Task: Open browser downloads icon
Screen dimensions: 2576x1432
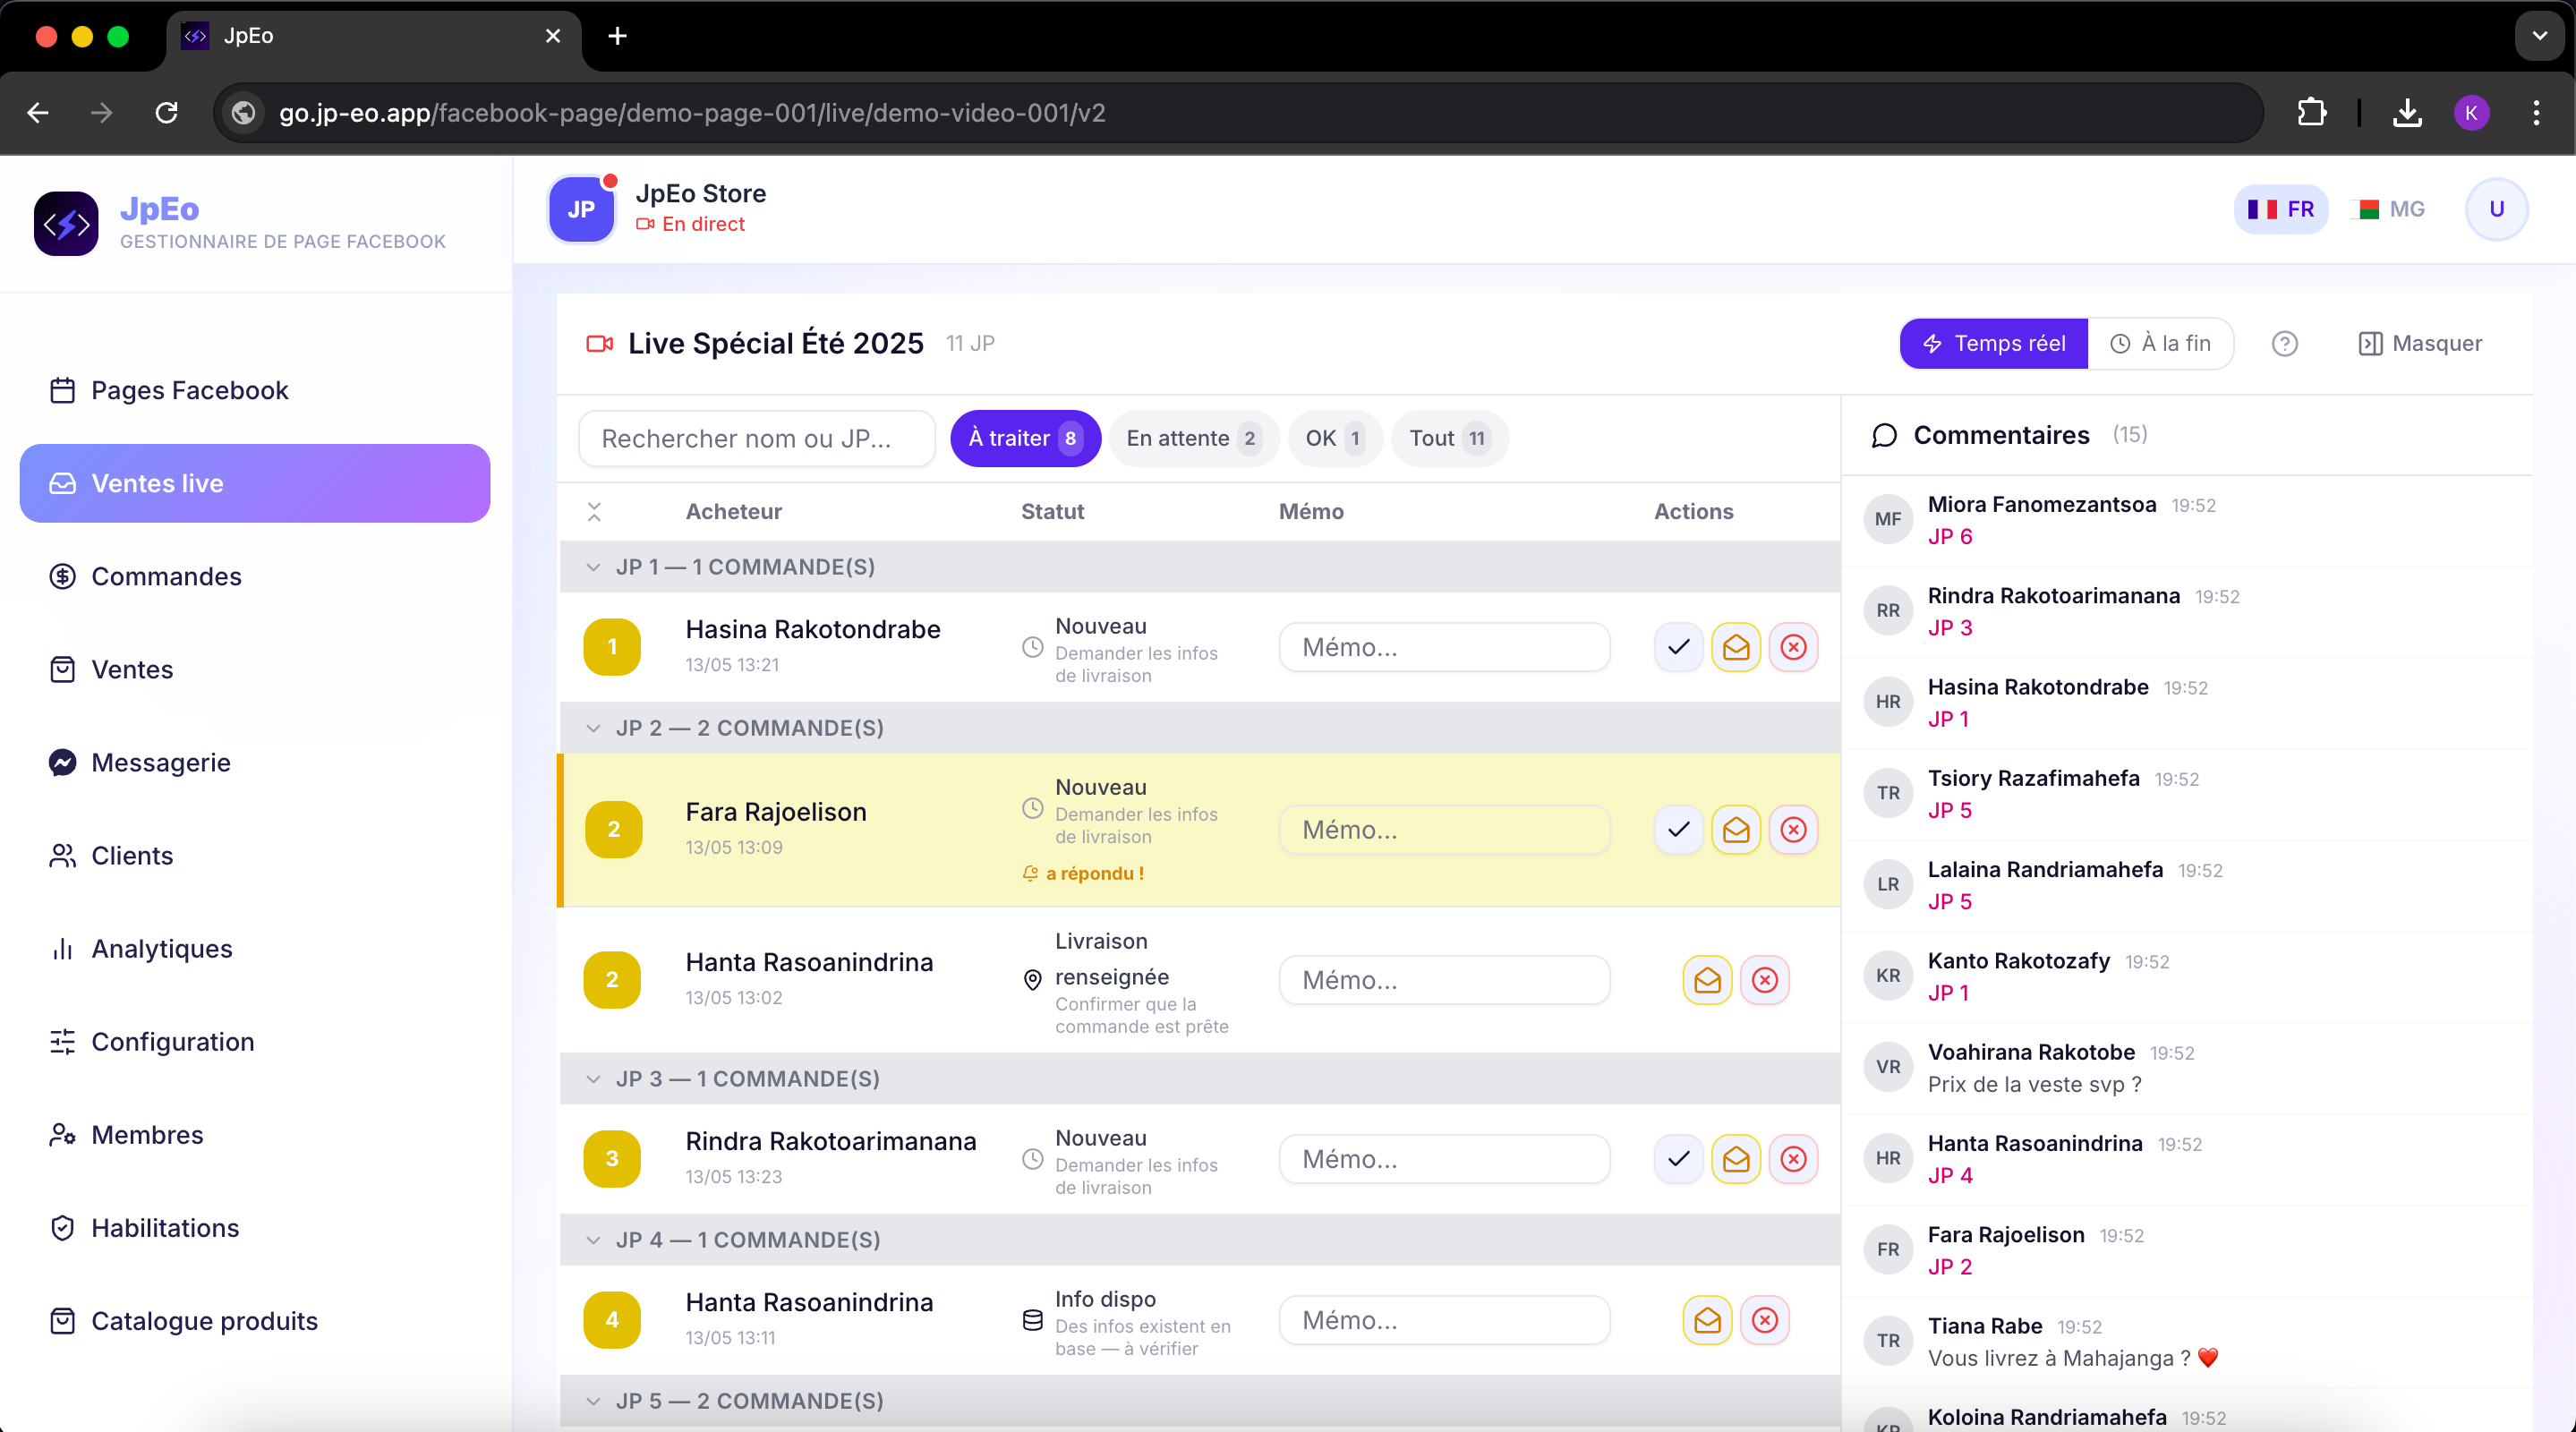Action: click(2407, 113)
